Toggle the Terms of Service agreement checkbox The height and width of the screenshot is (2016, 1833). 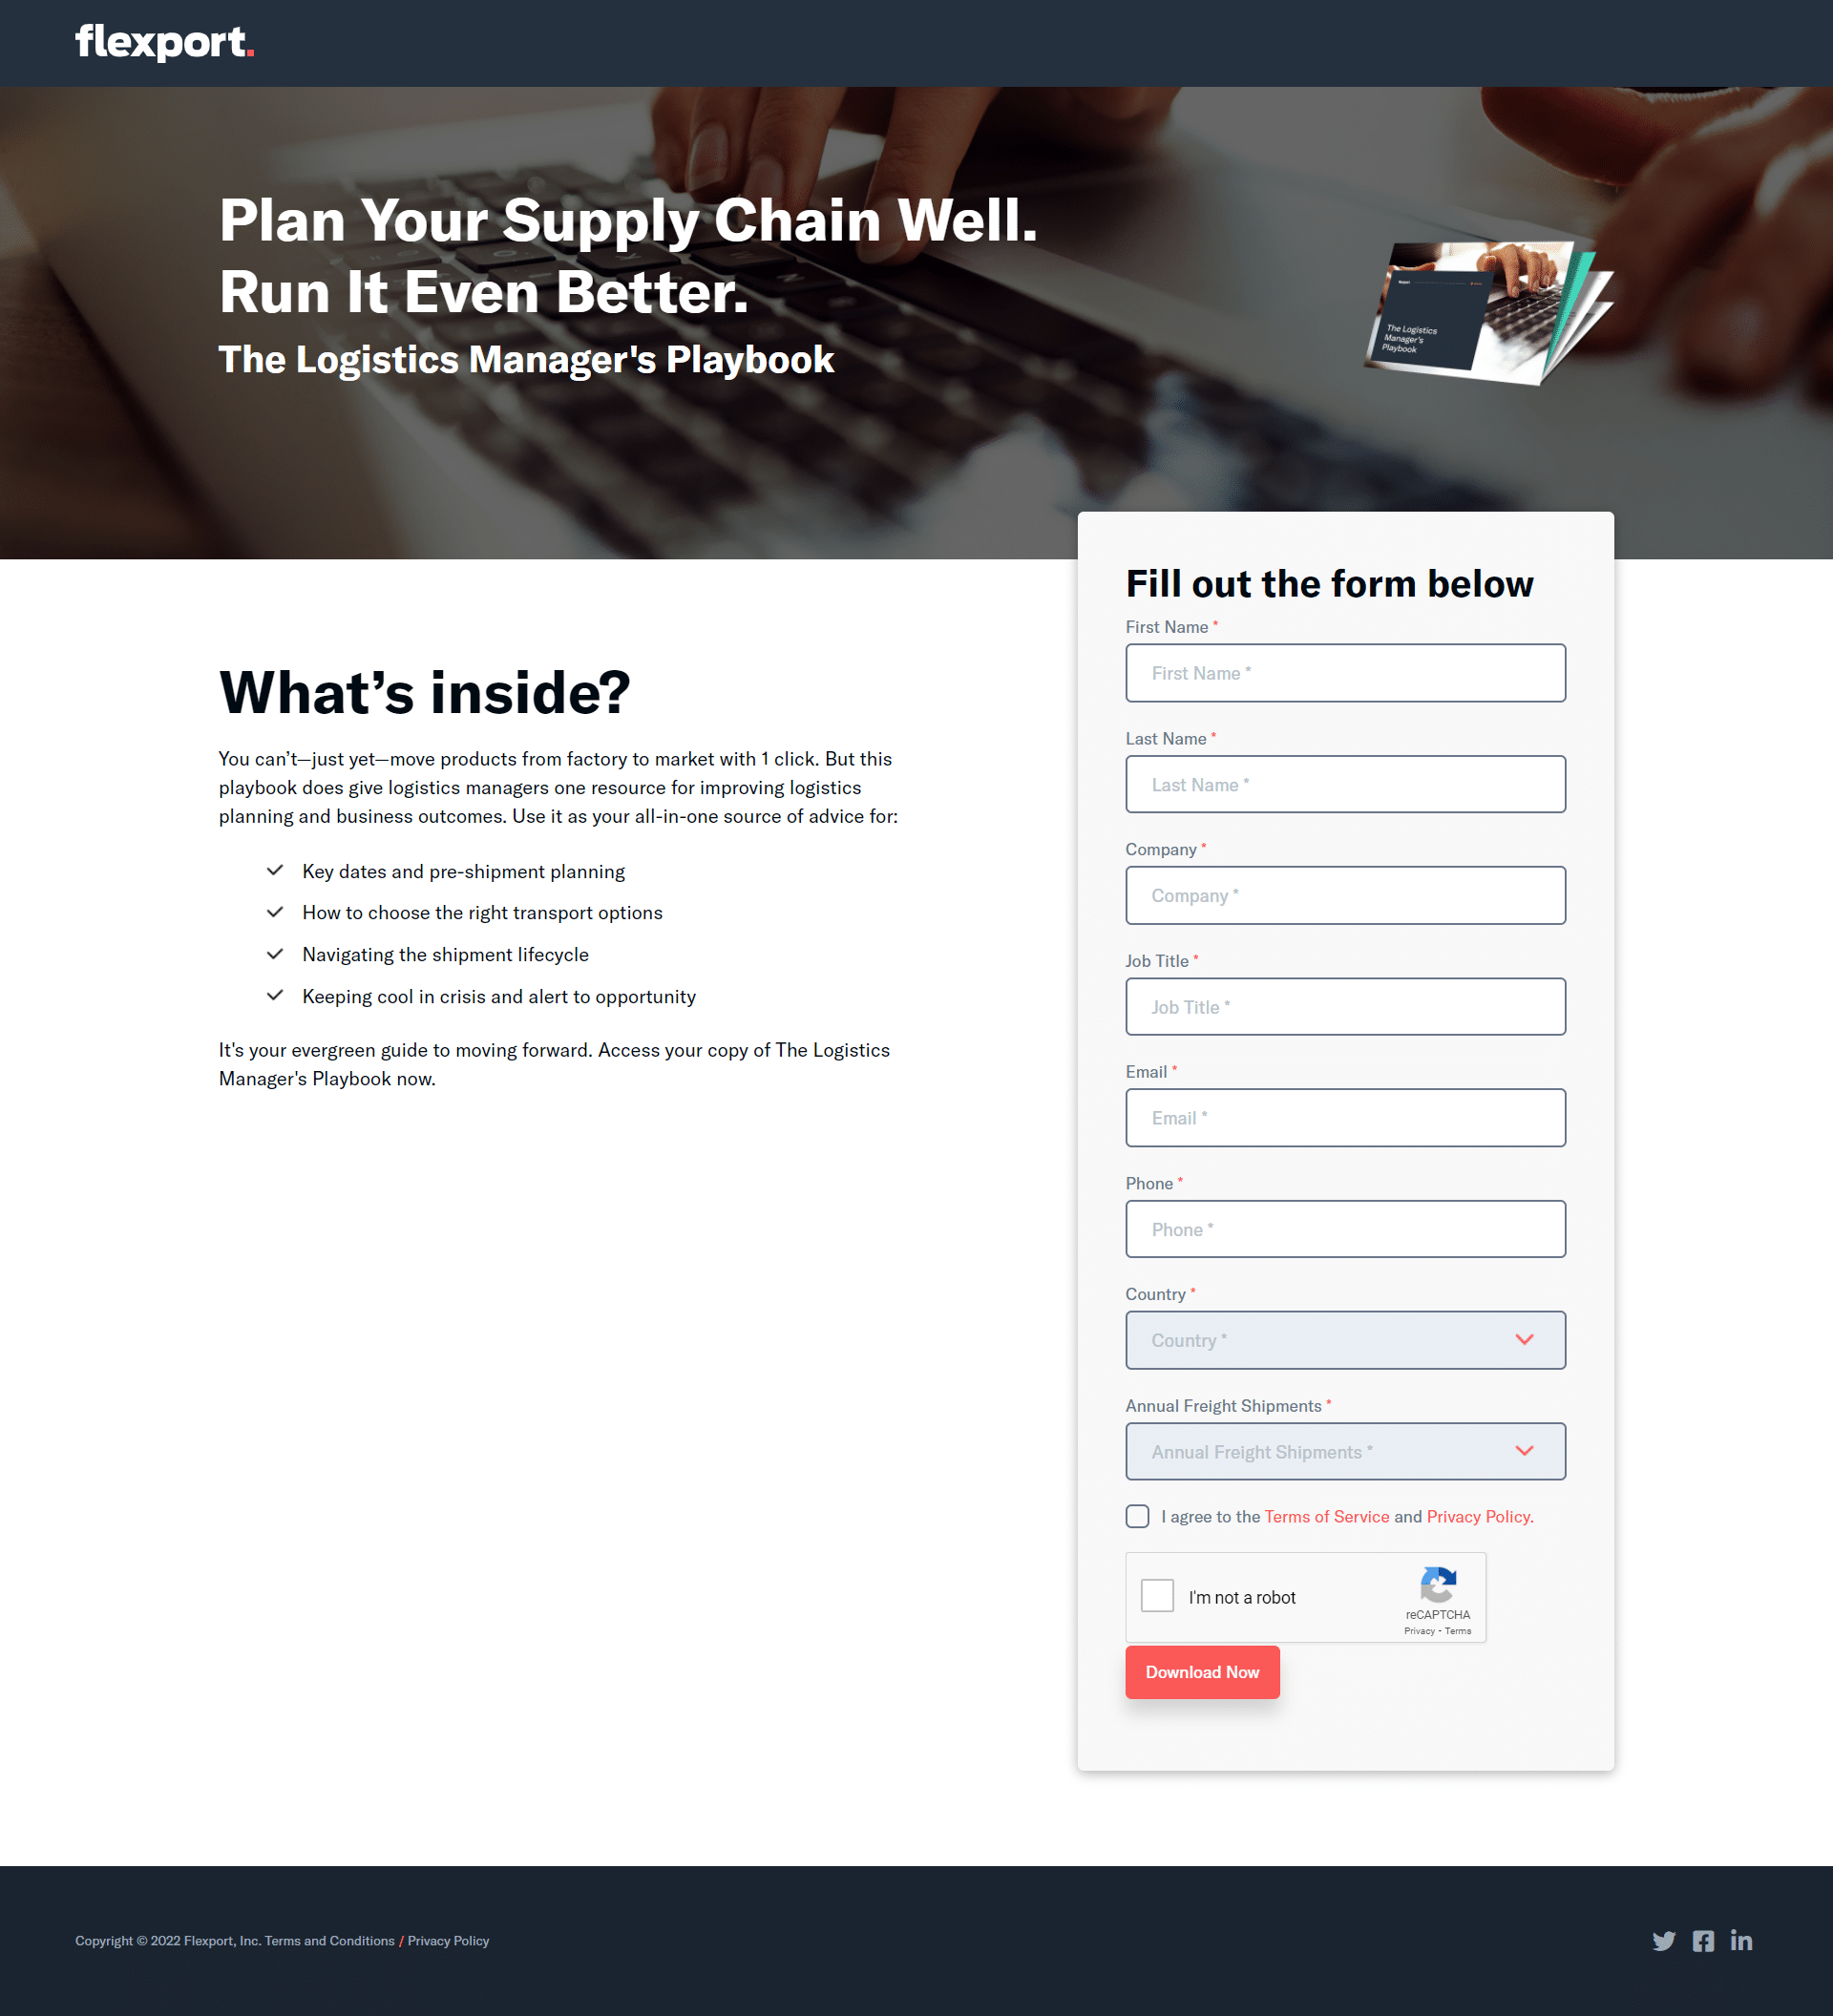(x=1138, y=1516)
